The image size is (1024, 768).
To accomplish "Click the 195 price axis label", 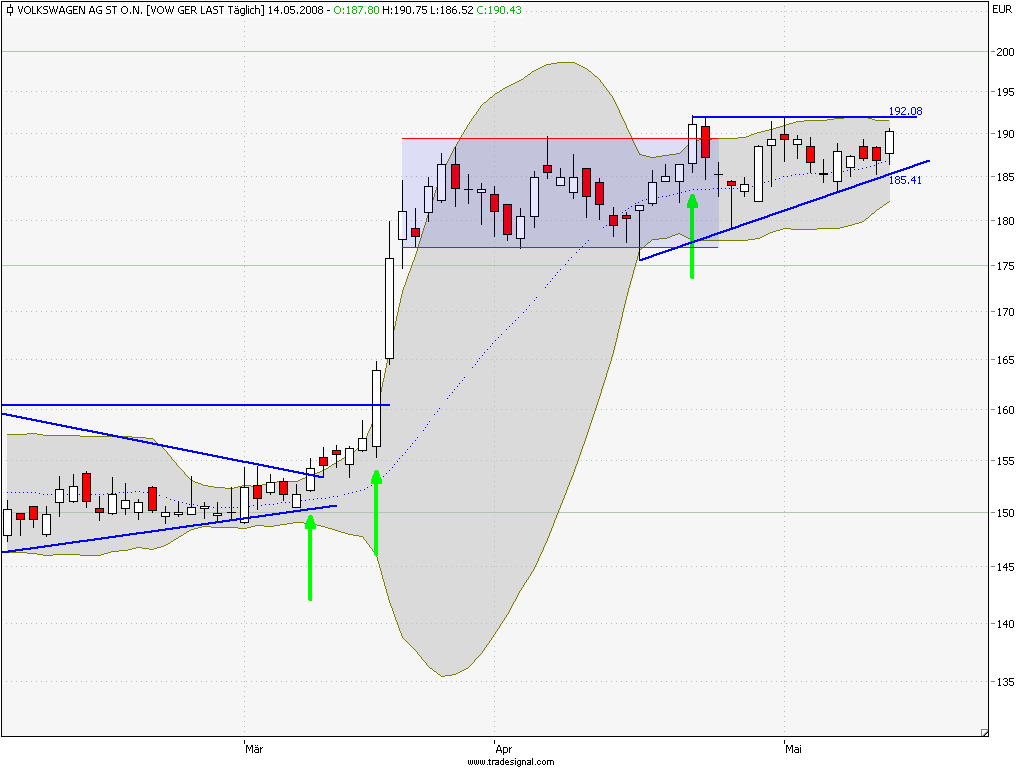I will (1005, 92).
